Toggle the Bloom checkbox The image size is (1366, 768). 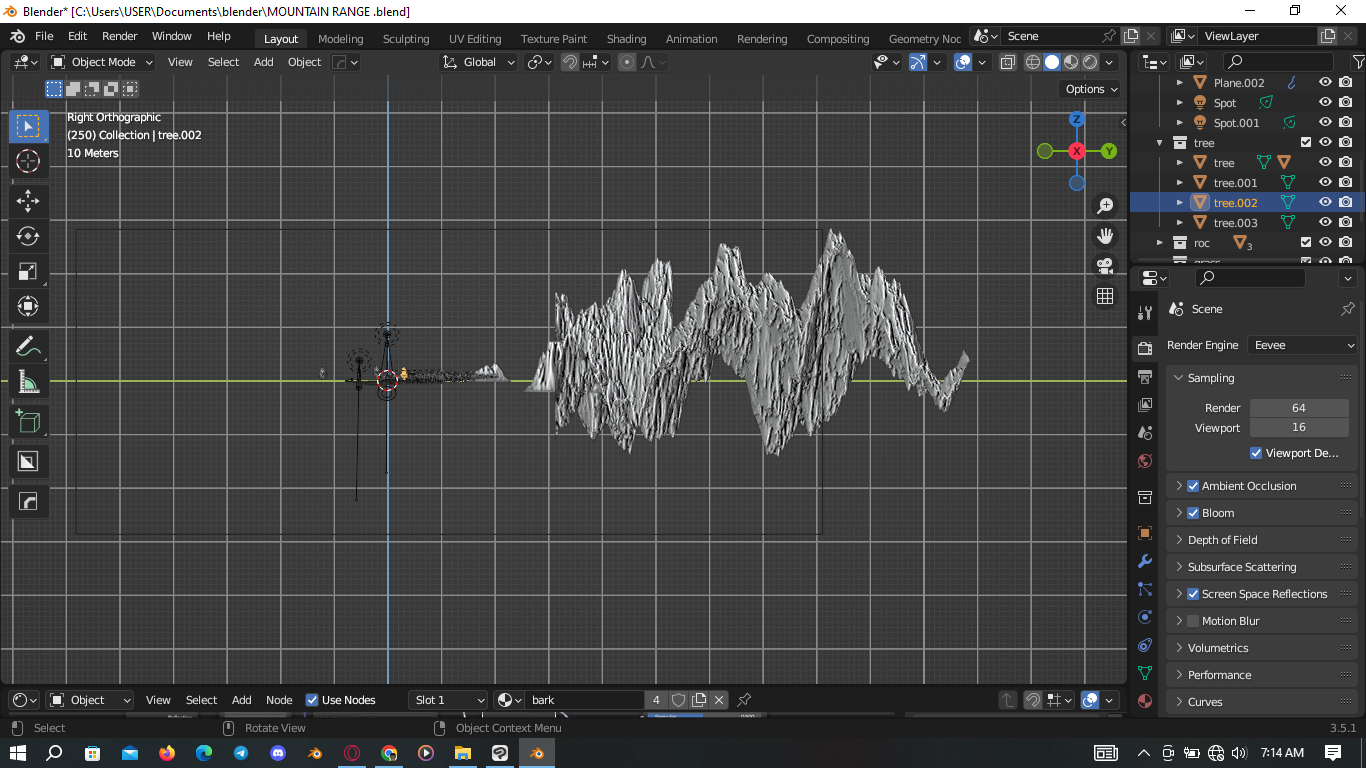coord(1193,513)
